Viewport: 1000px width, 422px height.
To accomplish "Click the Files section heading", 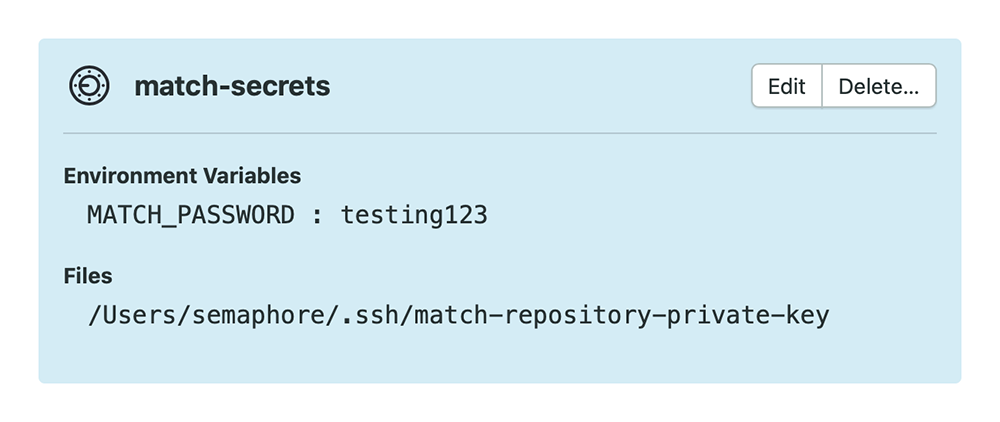I will [x=88, y=276].
